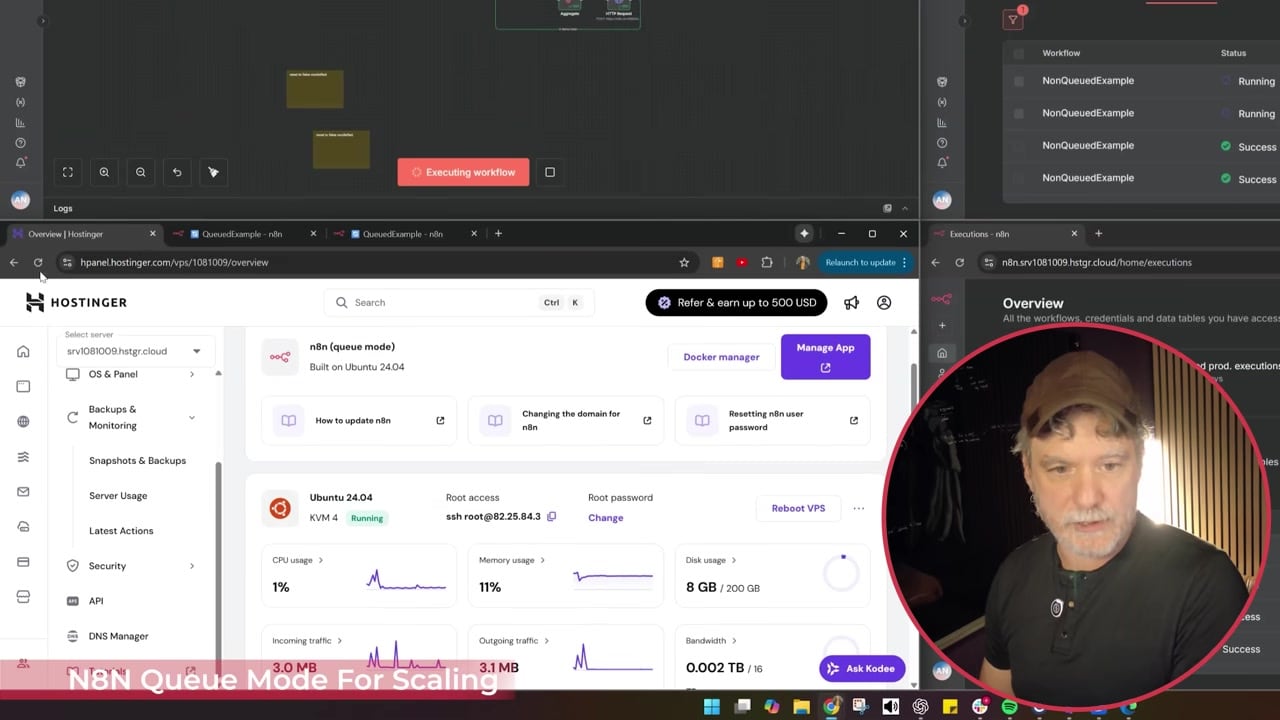Click Change root password link
The width and height of the screenshot is (1280, 720).
click(606, 518)
